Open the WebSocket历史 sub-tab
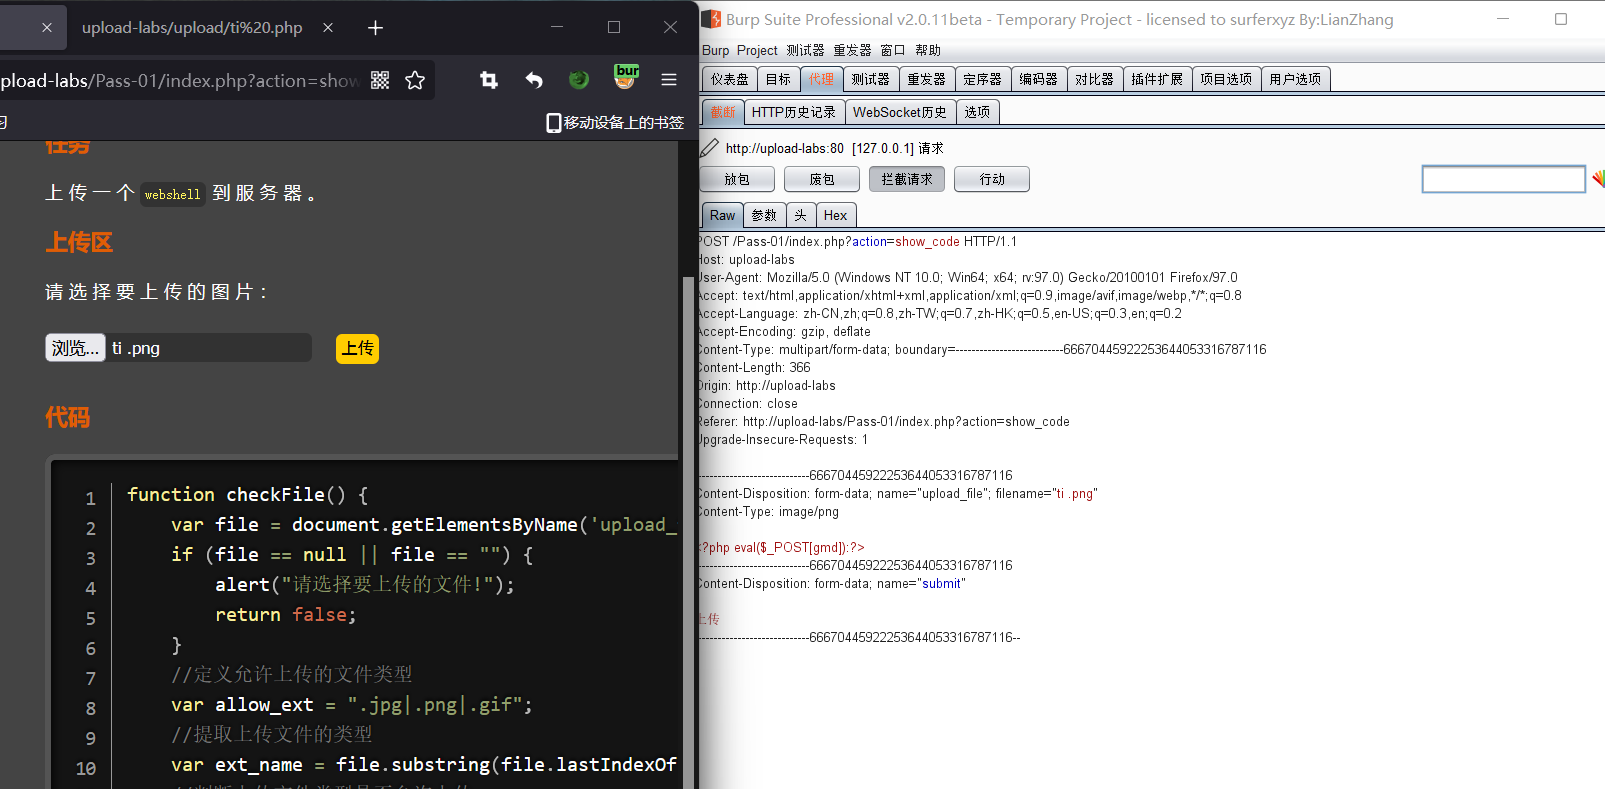 click(900, 112)
